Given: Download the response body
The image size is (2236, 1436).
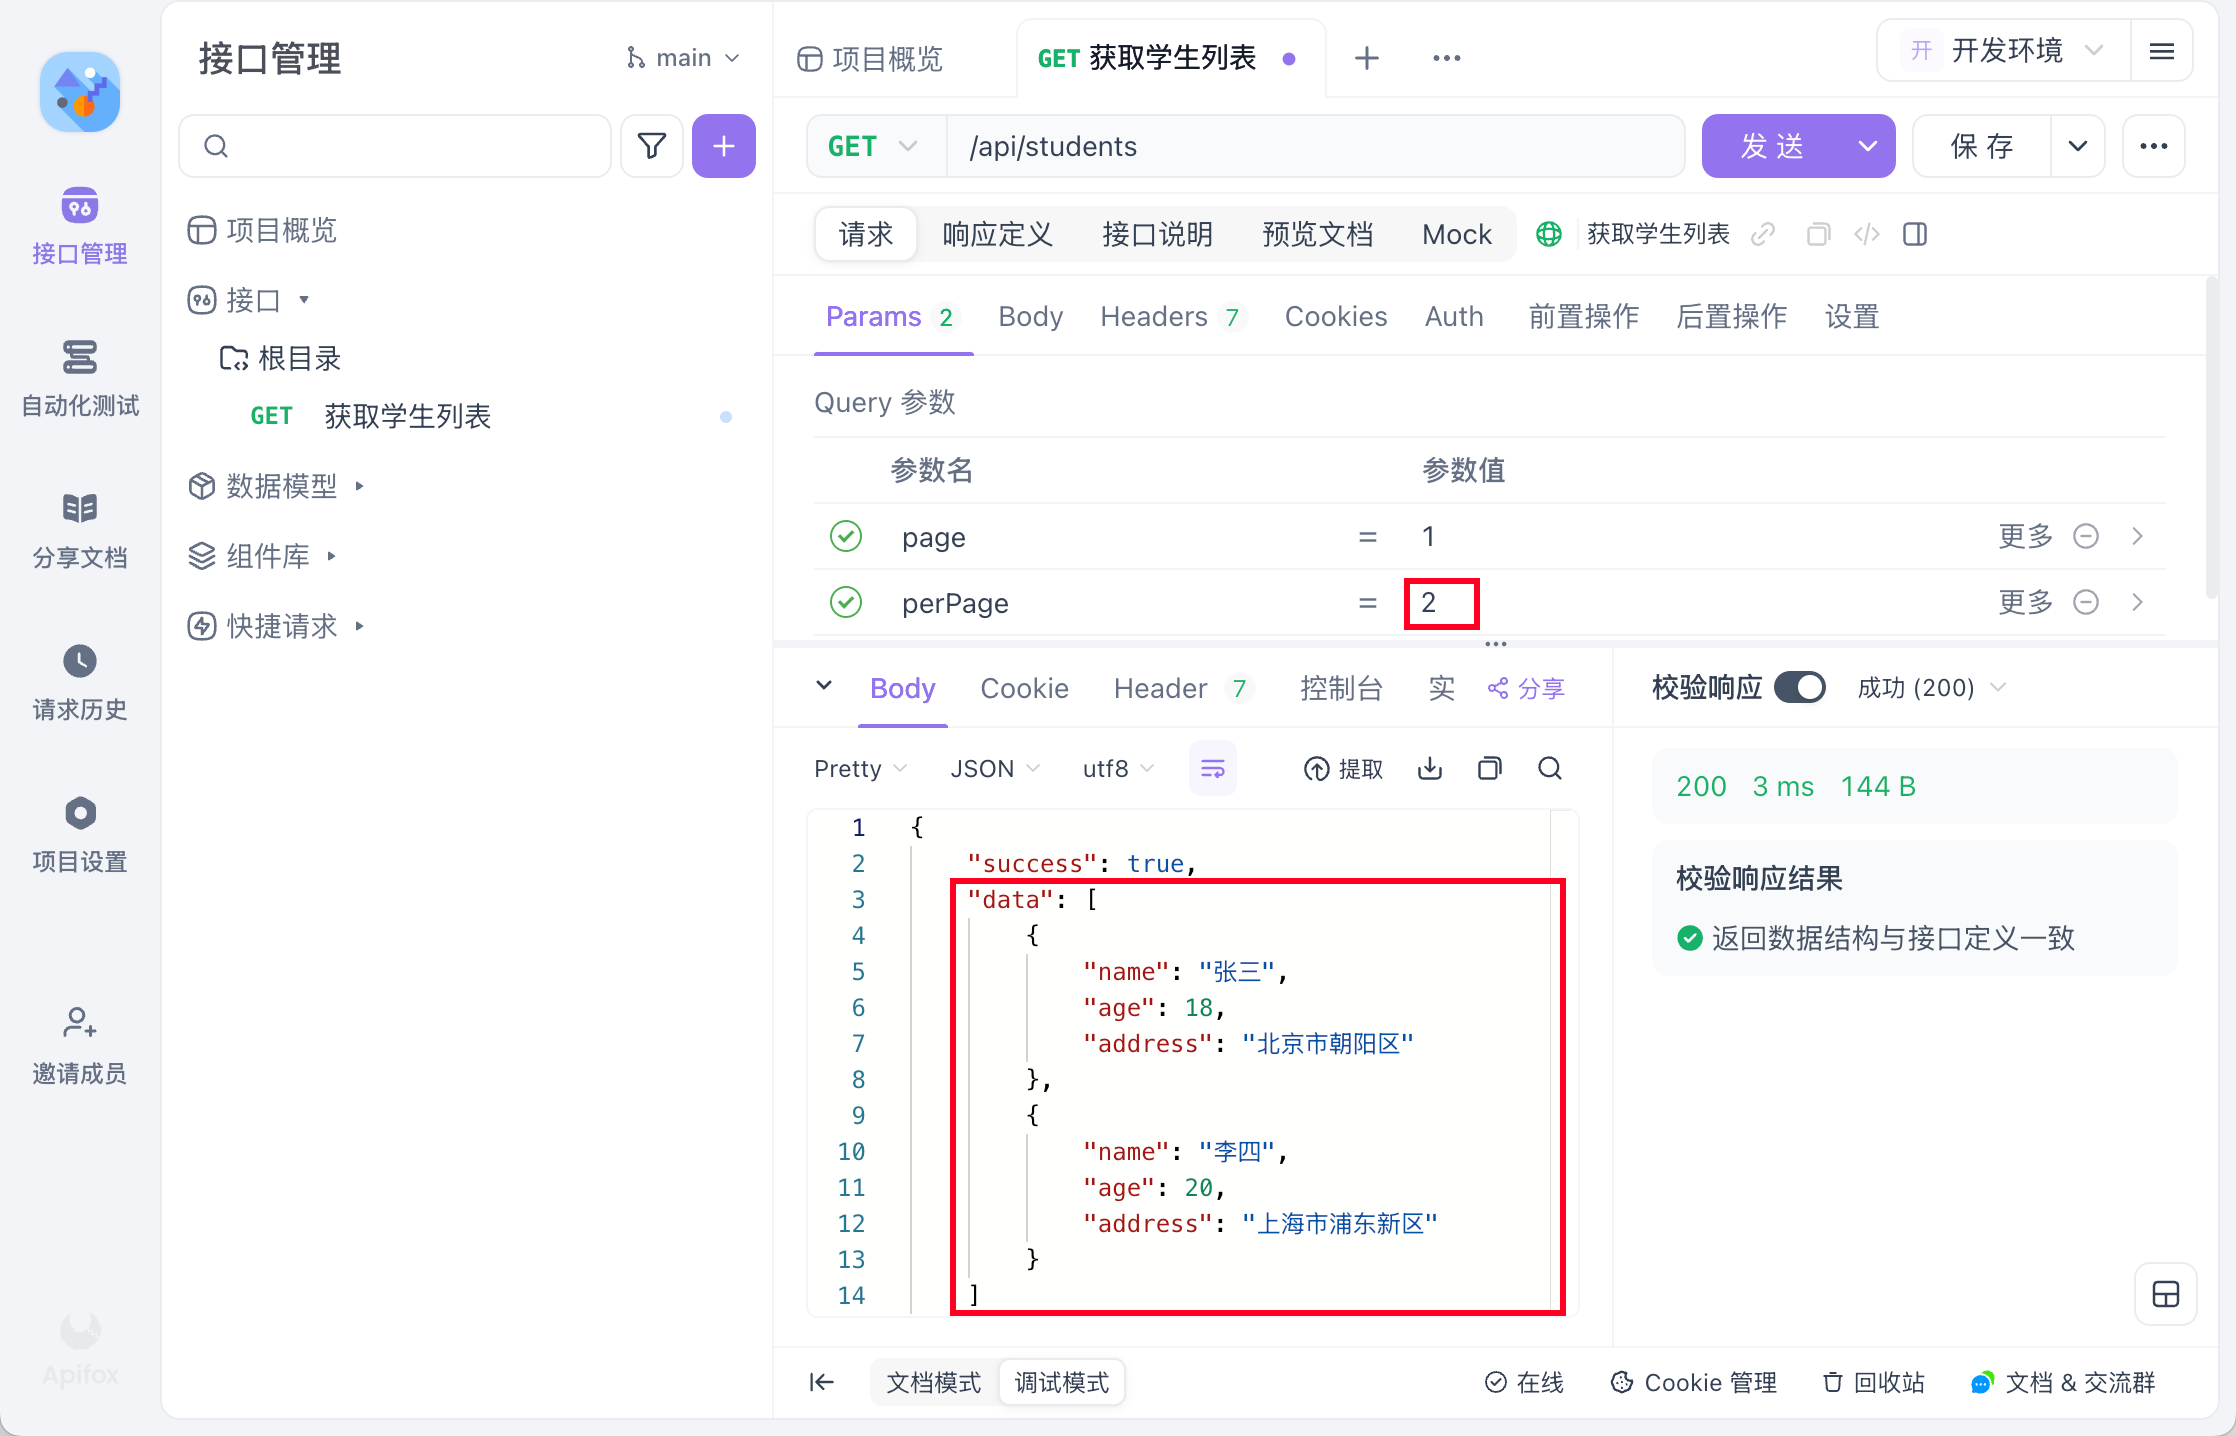Looking at the screenshot, I should coord(1429,768).
